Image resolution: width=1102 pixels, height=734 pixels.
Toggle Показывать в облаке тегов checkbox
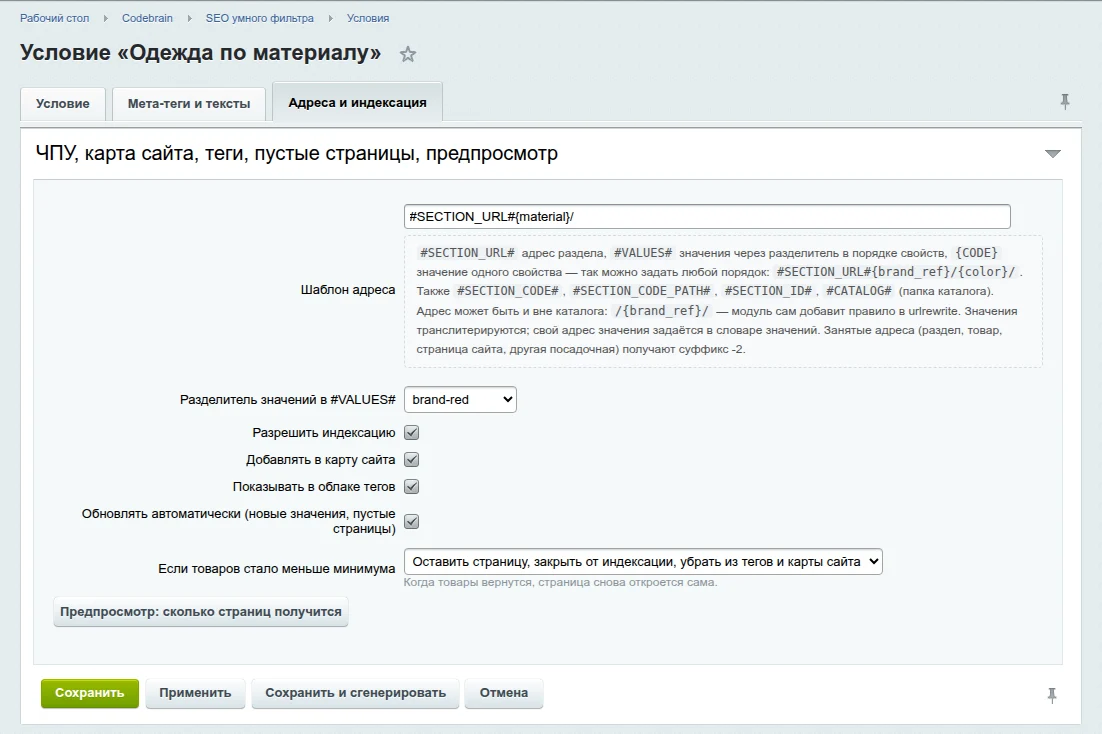click(x=412, y=487)
